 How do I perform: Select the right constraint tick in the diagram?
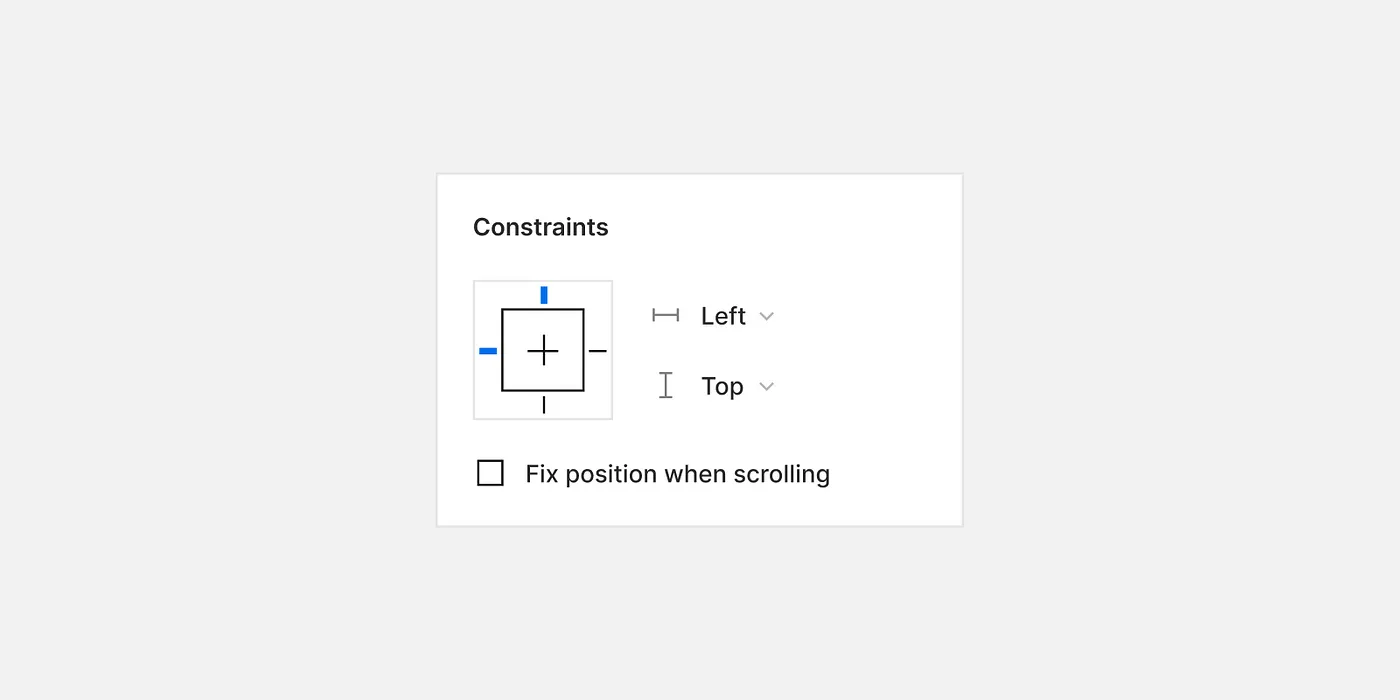599,350
